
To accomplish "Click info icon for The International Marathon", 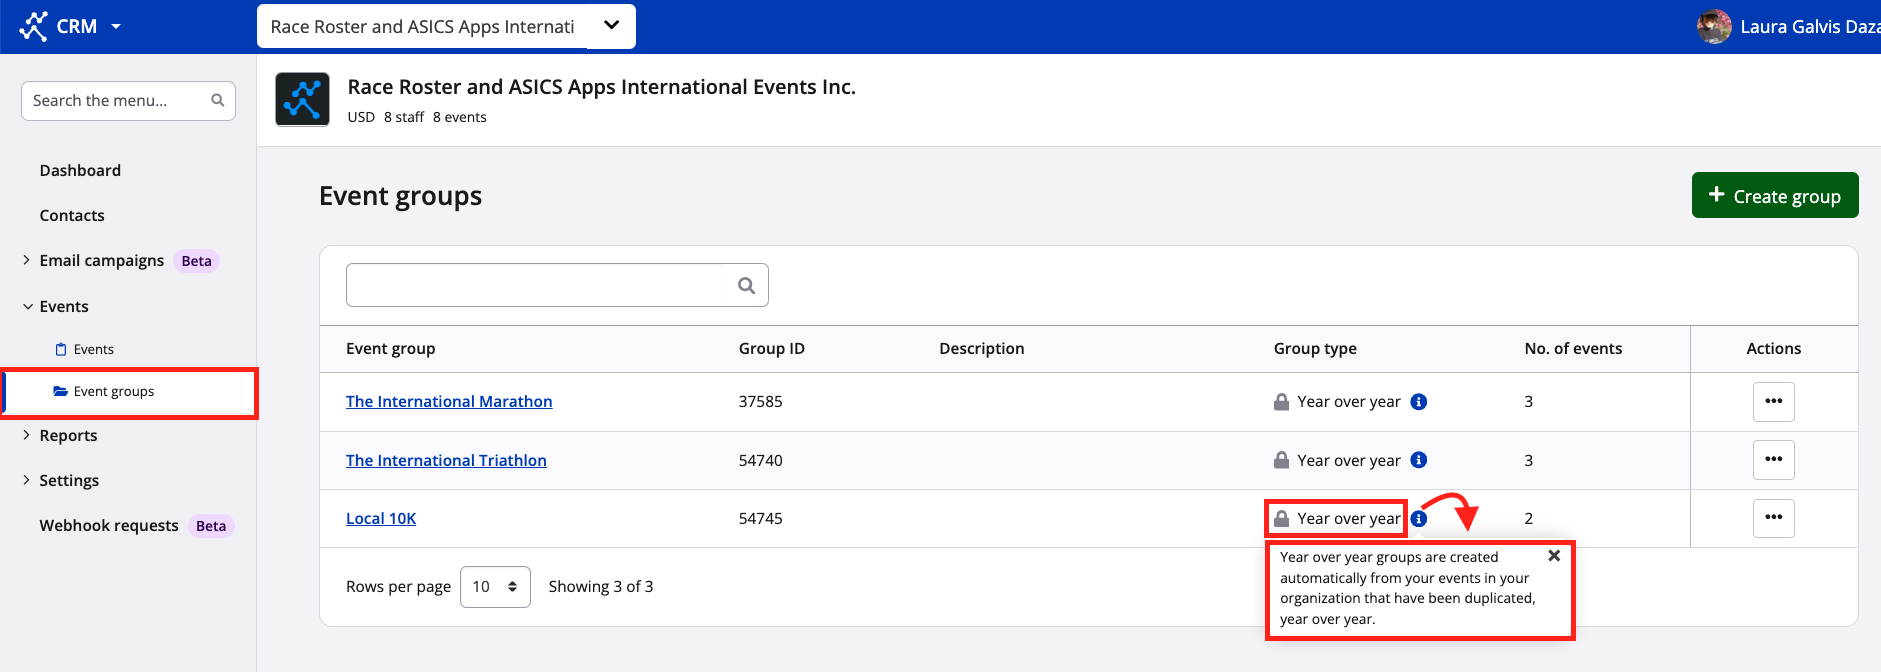I will point(1418,402).
